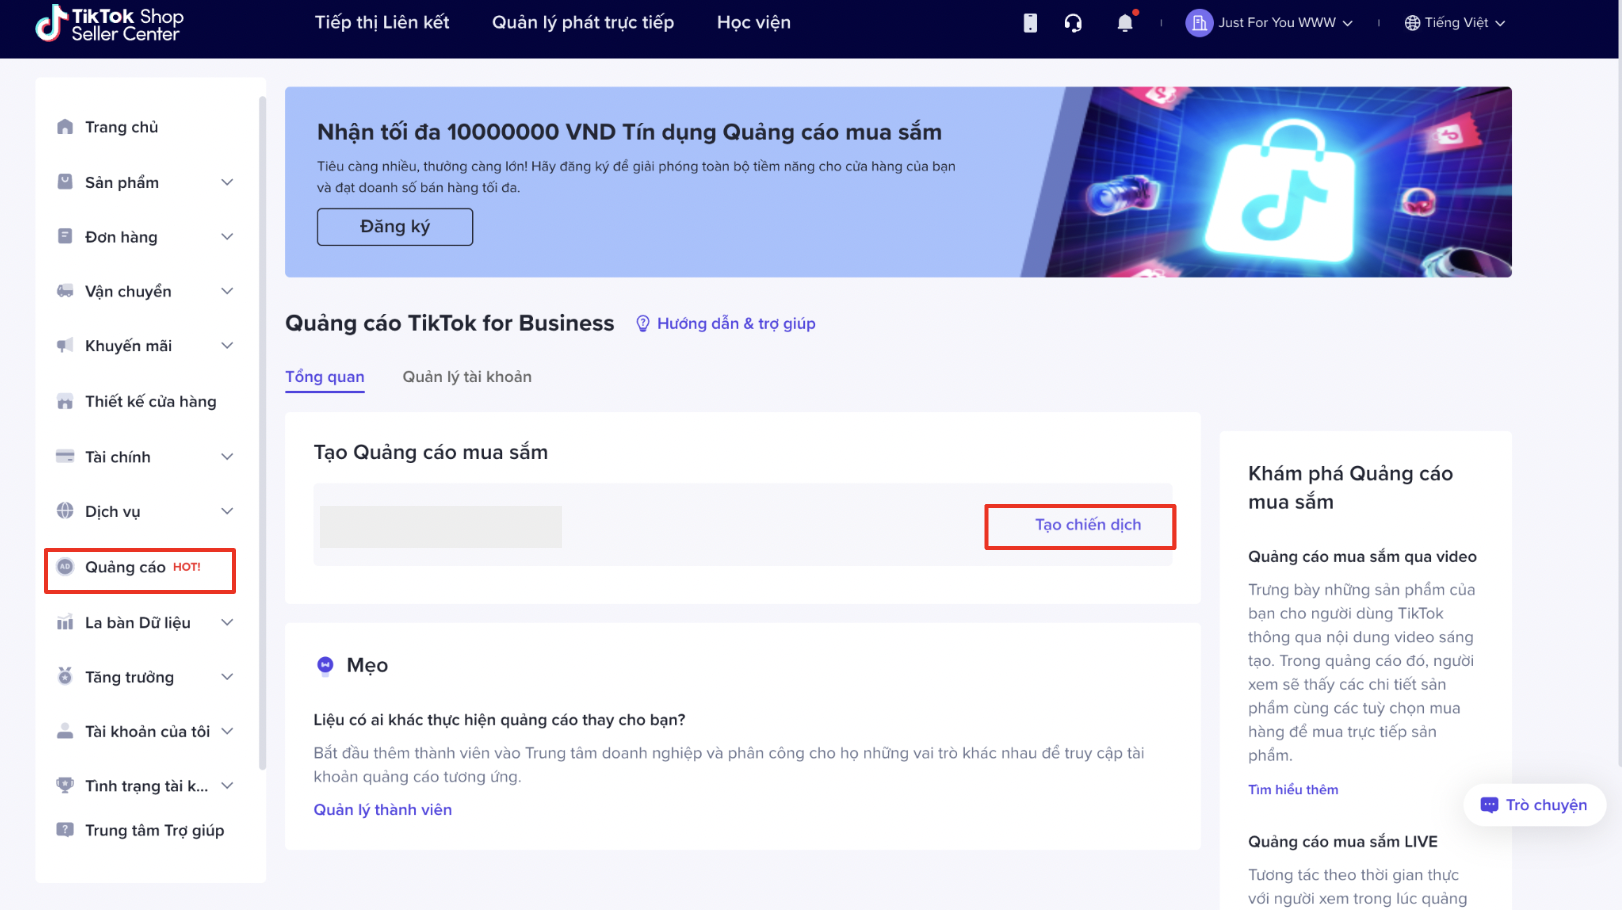Click the Quảng cáo AD icon
1622x910 pixels.
pos(65,567)
